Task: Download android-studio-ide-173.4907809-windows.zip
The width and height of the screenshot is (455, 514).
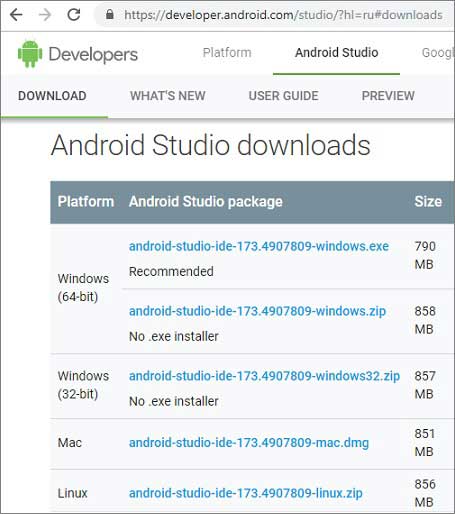Action: coord(257,311)
